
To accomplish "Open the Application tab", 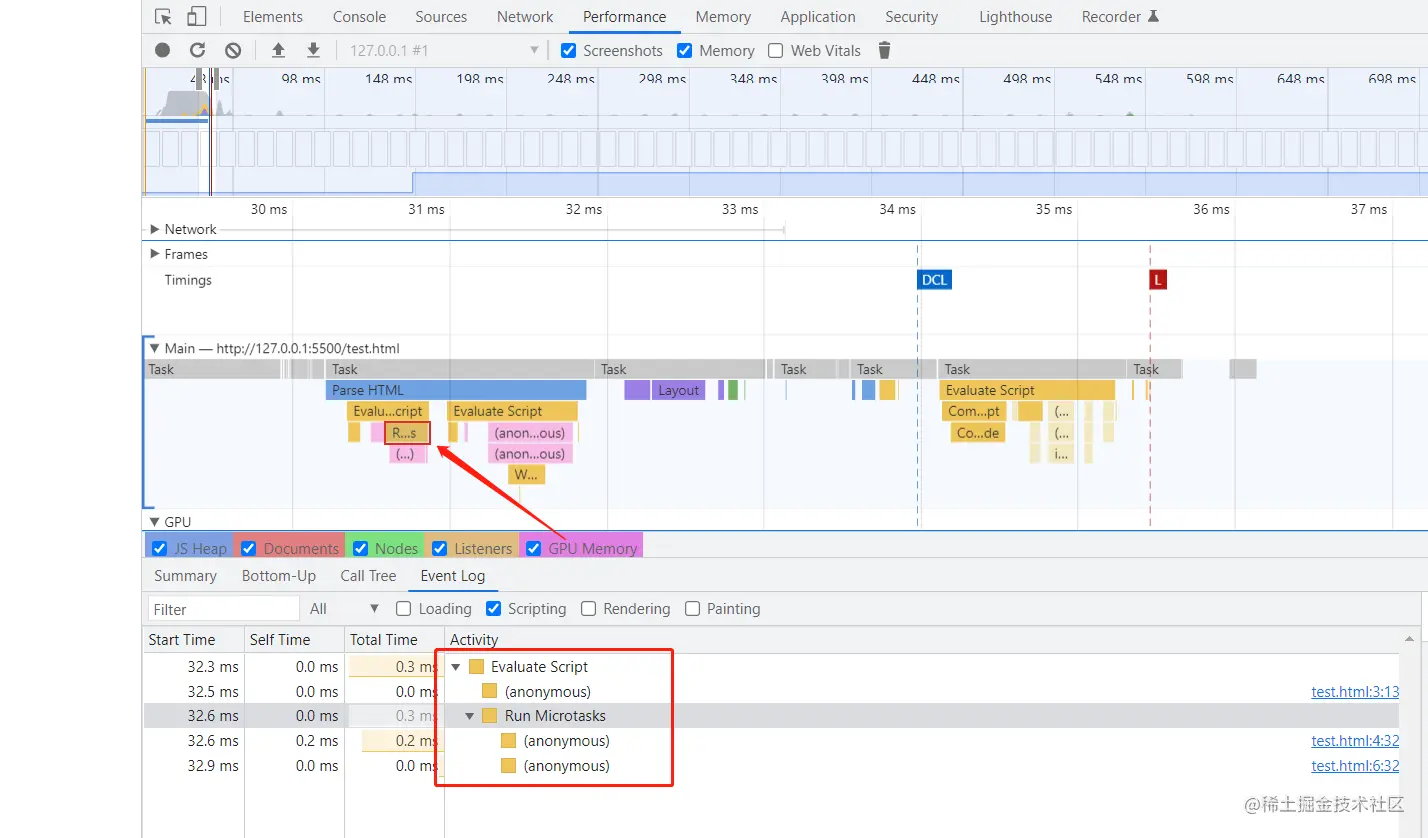I will pos(818,17).
